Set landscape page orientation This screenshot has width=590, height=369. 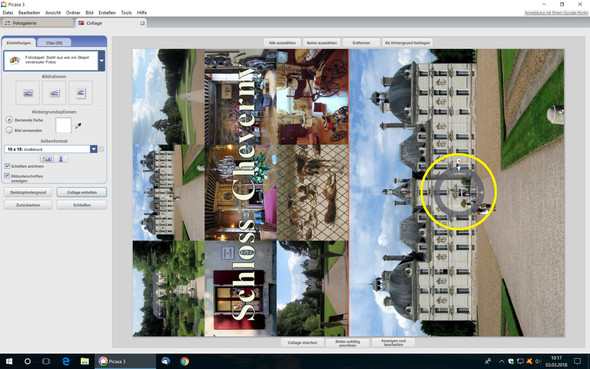[x=47, y=159]
